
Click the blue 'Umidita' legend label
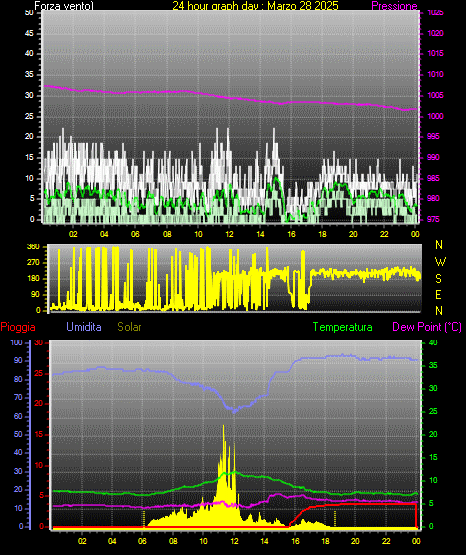tap(84, 327)
